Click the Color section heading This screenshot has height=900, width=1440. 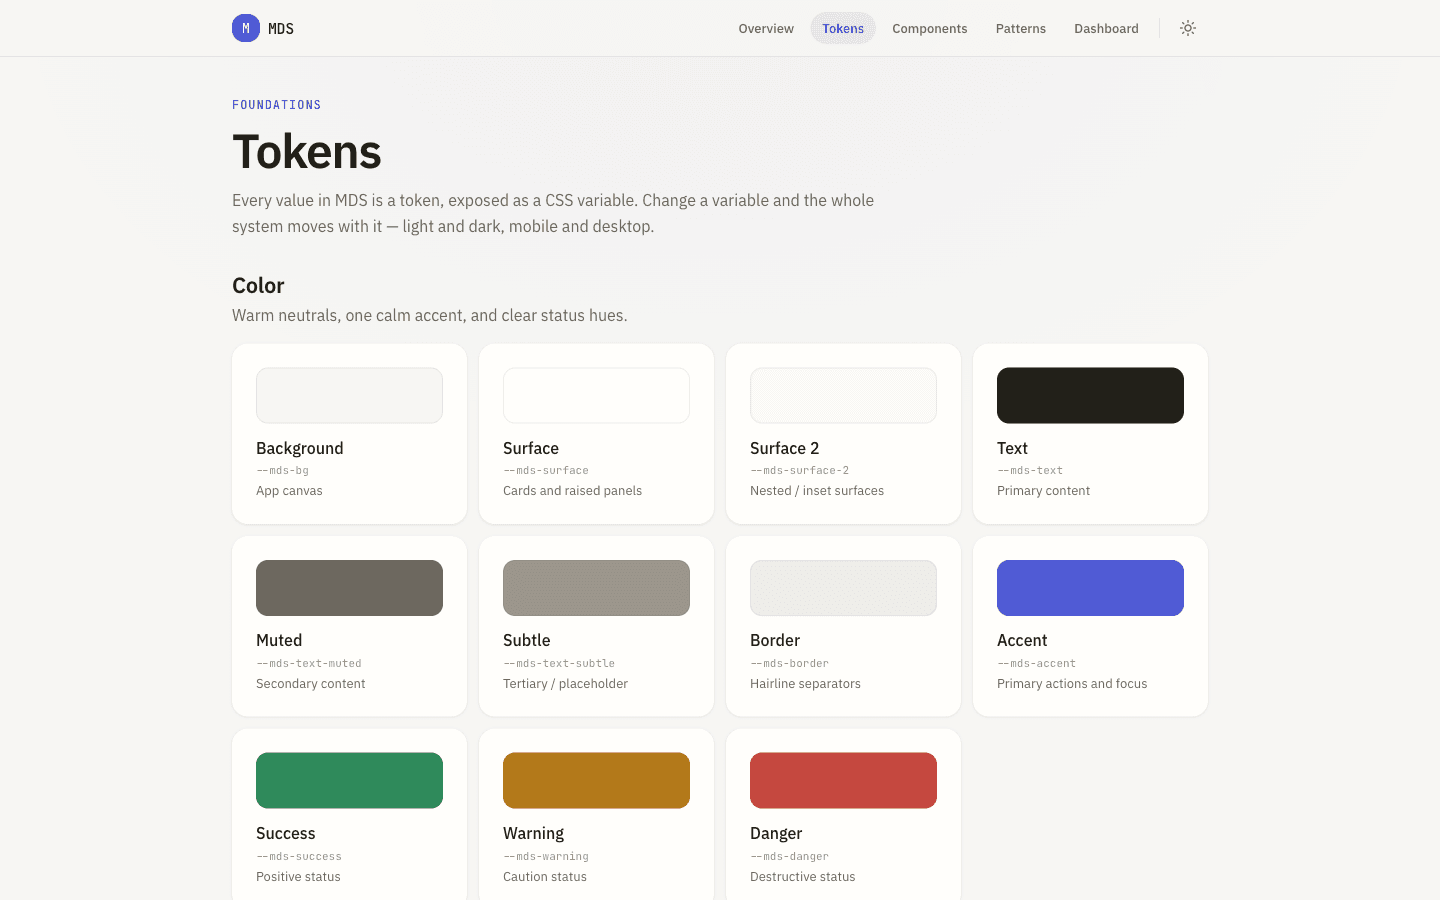[258, 286]
